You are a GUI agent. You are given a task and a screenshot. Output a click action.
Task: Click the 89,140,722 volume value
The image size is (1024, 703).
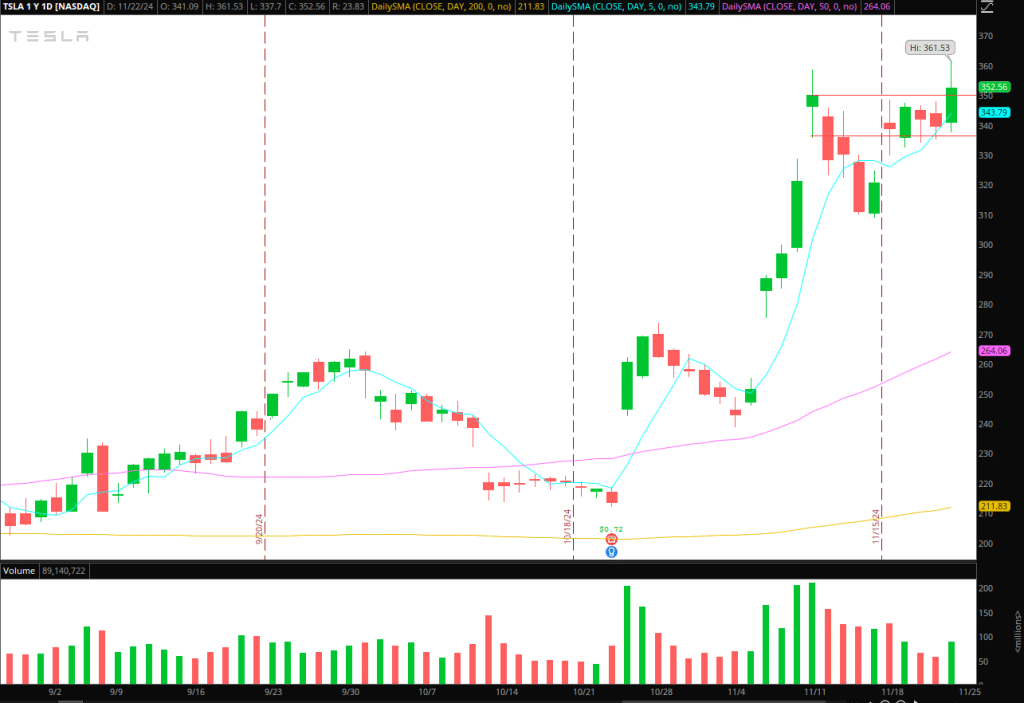(63, 571)
